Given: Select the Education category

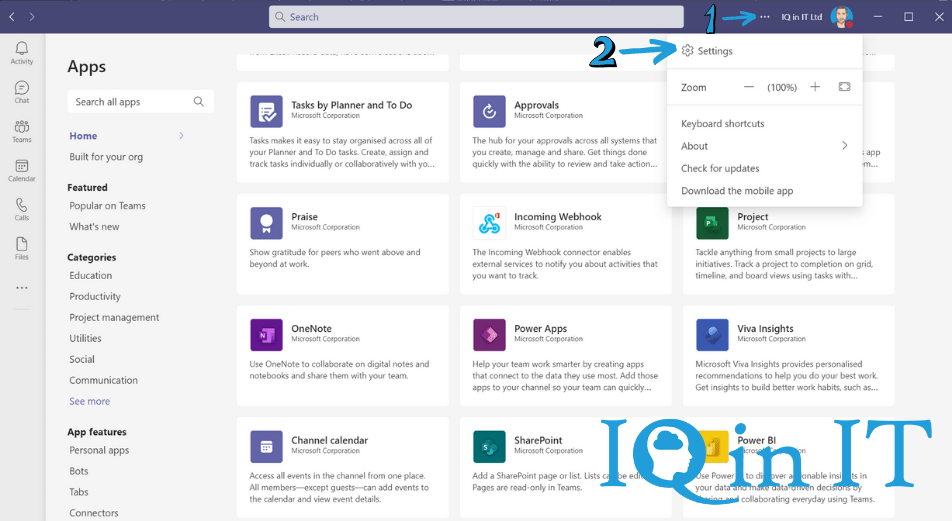Looking at the screenshot, I should click(x=90, y=275).
